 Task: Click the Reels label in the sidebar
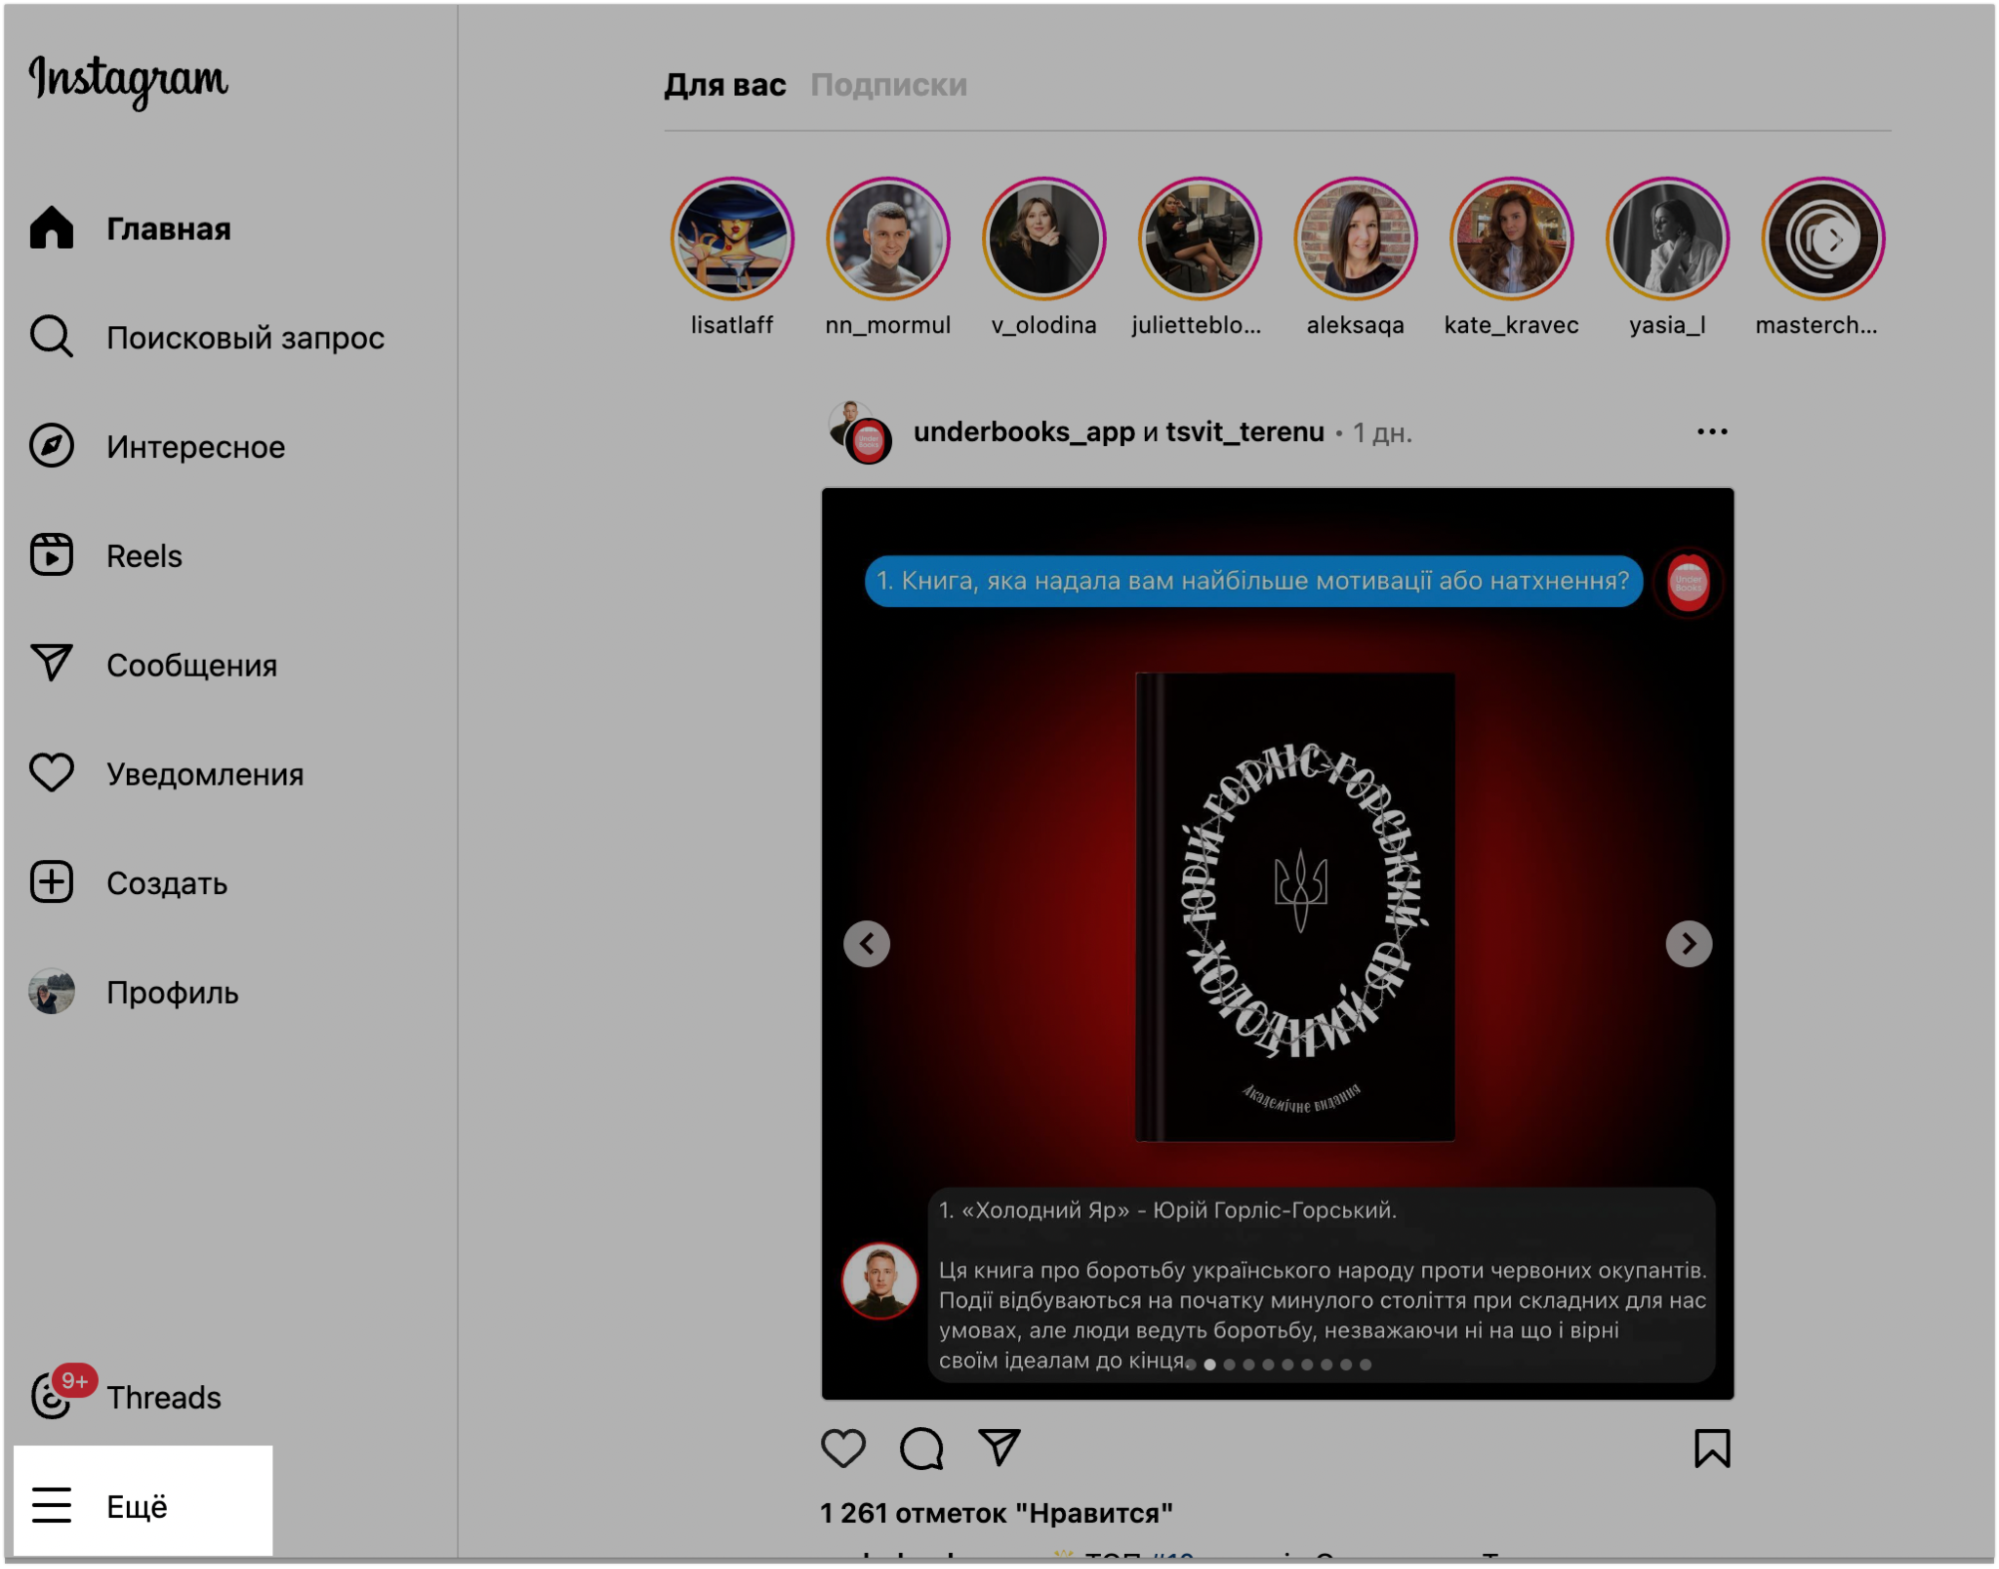[x=145, y=556]
